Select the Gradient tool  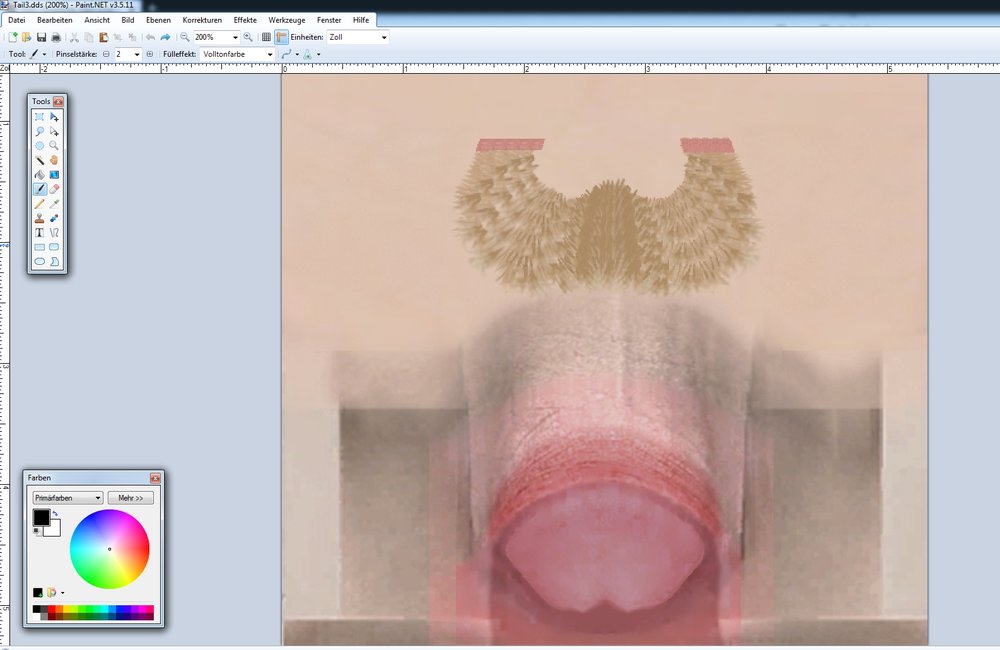tap(54, 175)
